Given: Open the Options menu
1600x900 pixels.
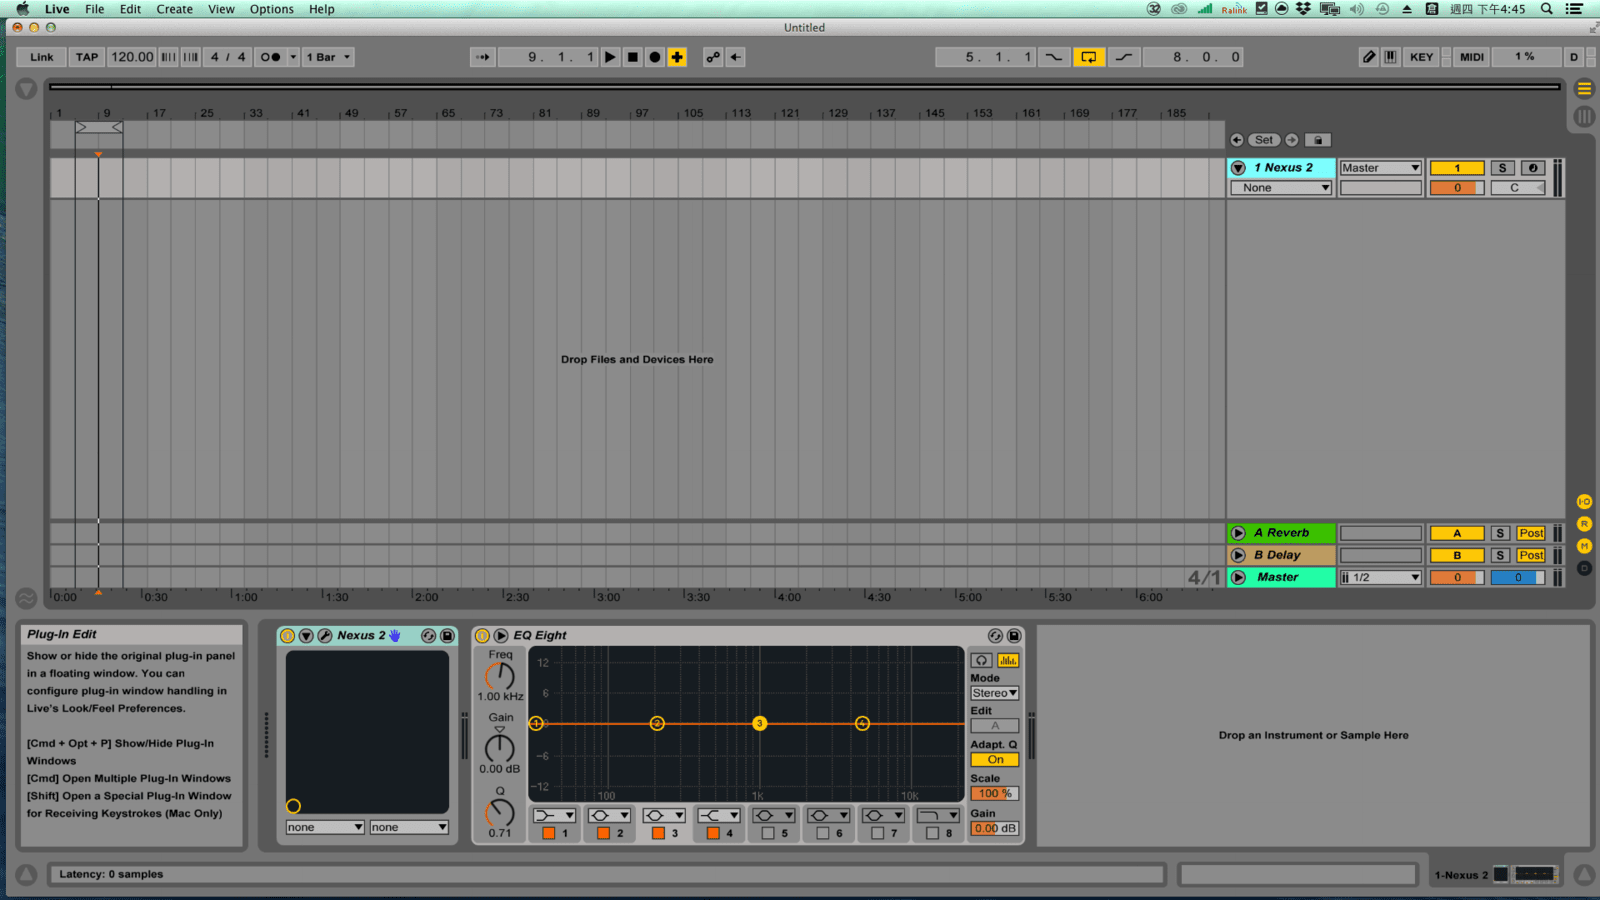Looking at the screenshot, I should coord(272,9).
